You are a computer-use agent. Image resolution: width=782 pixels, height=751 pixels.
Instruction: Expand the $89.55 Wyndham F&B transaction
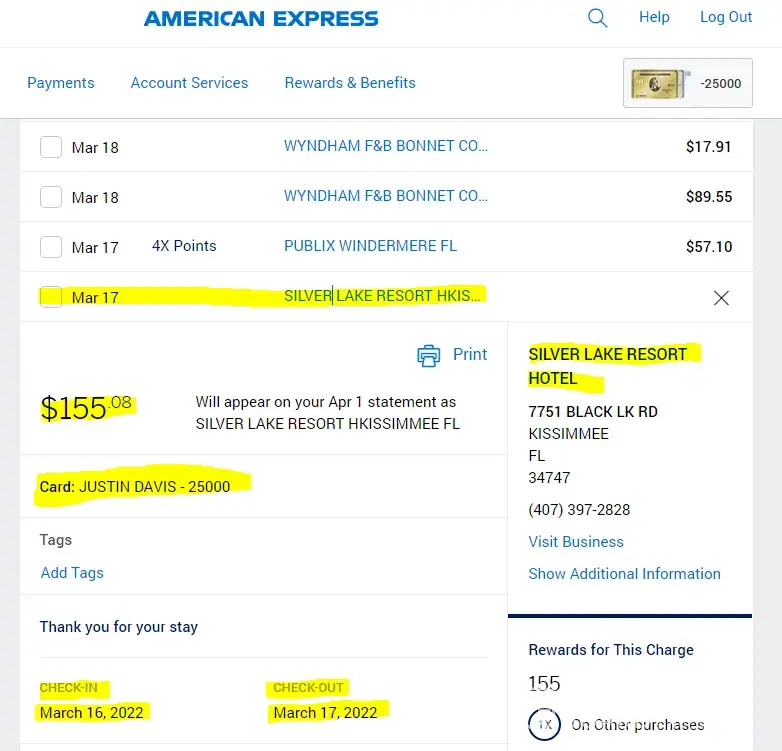click(386, 196)
